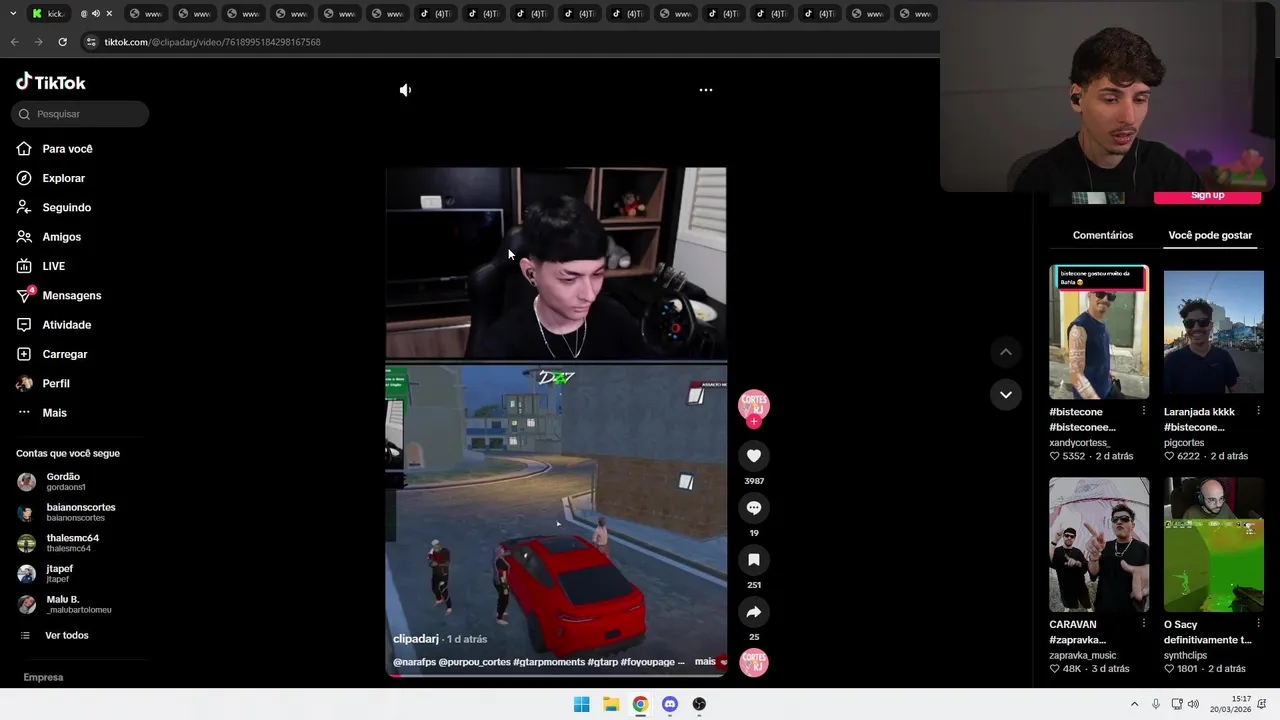Share the video with the arrow icon
This screenshot has height=720, width=1280.
[x=754, y=612]
